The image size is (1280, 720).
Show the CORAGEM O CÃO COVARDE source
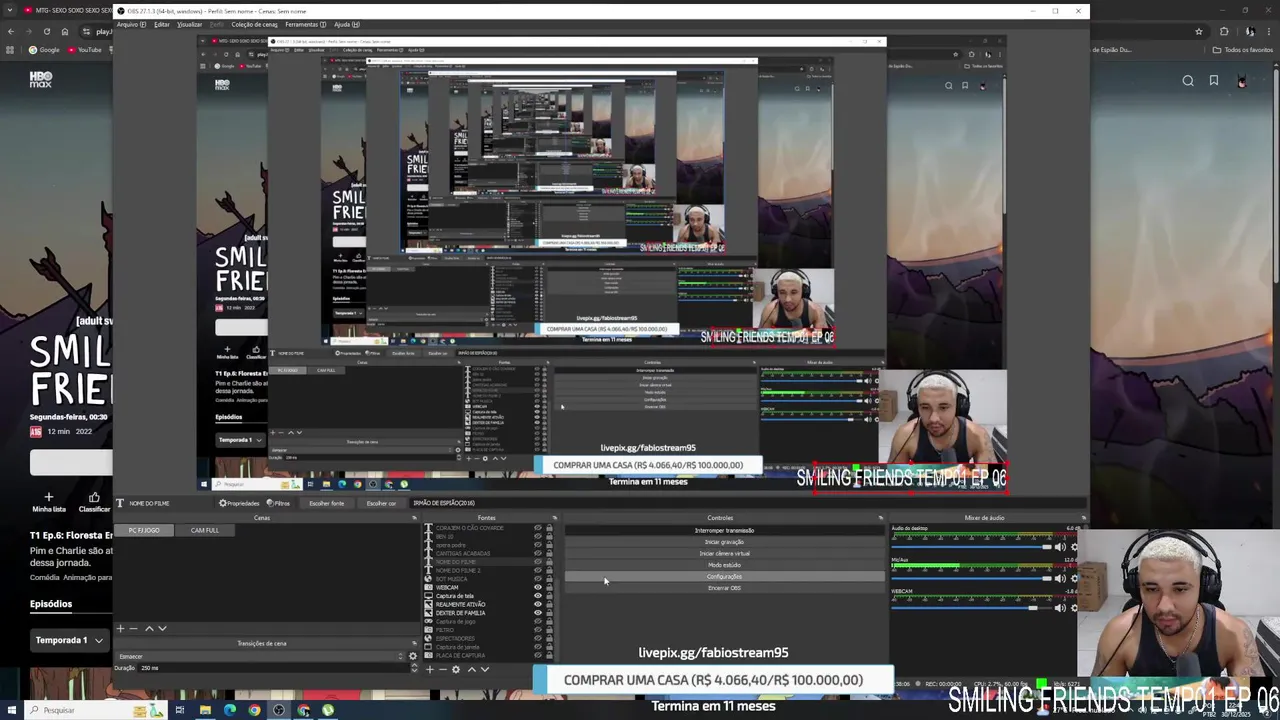pyautogui.click(x=537, y=528)
